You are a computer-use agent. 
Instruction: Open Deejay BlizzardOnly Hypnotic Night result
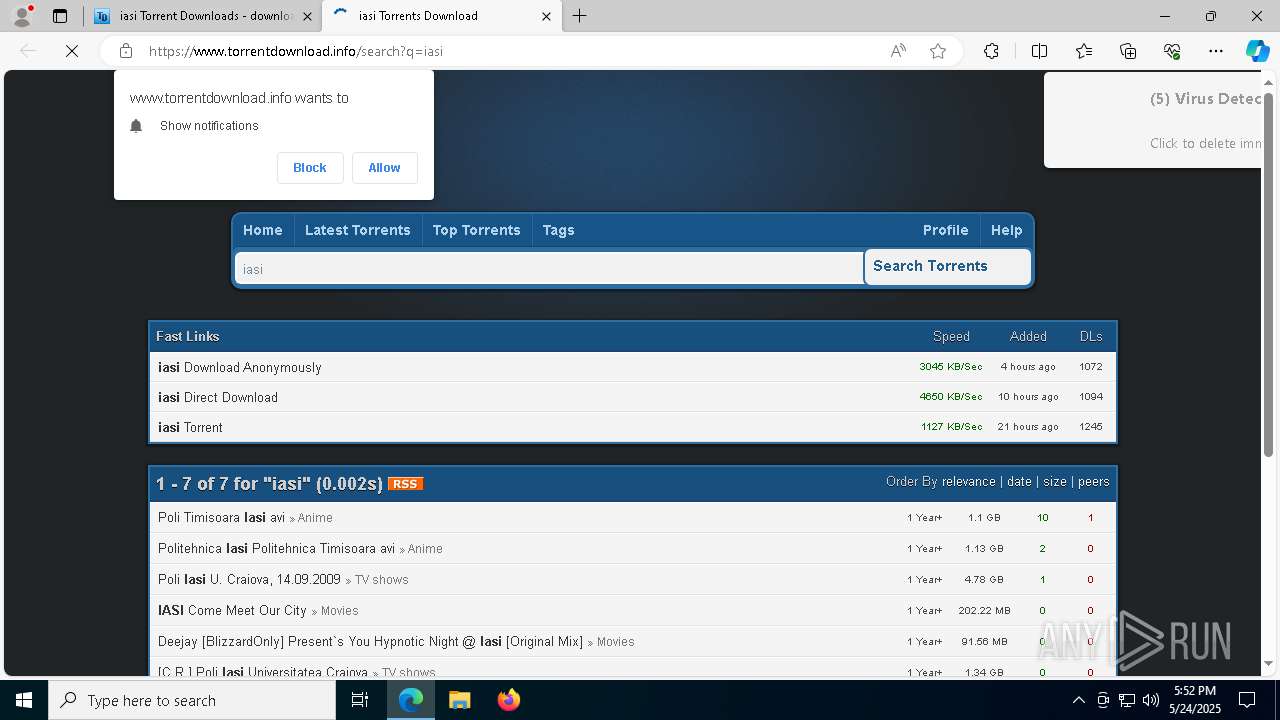tap(370, 642)
